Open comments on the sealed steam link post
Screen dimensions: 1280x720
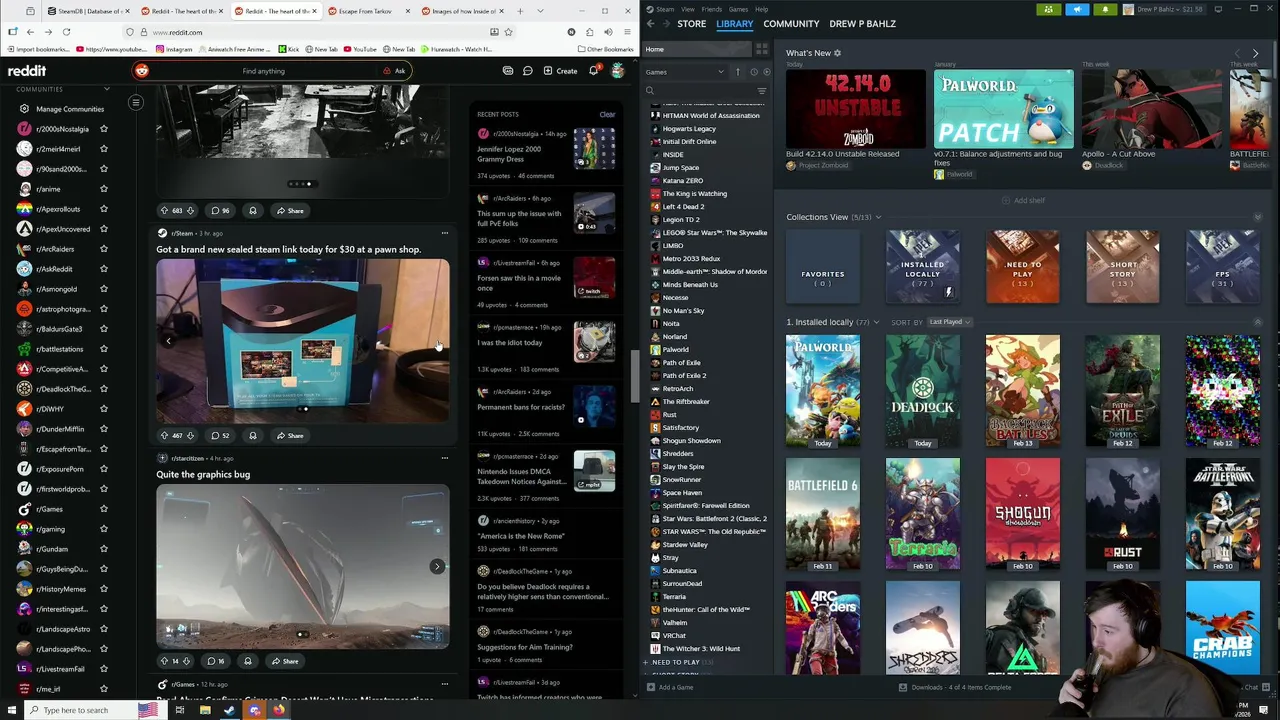[220, 436]
